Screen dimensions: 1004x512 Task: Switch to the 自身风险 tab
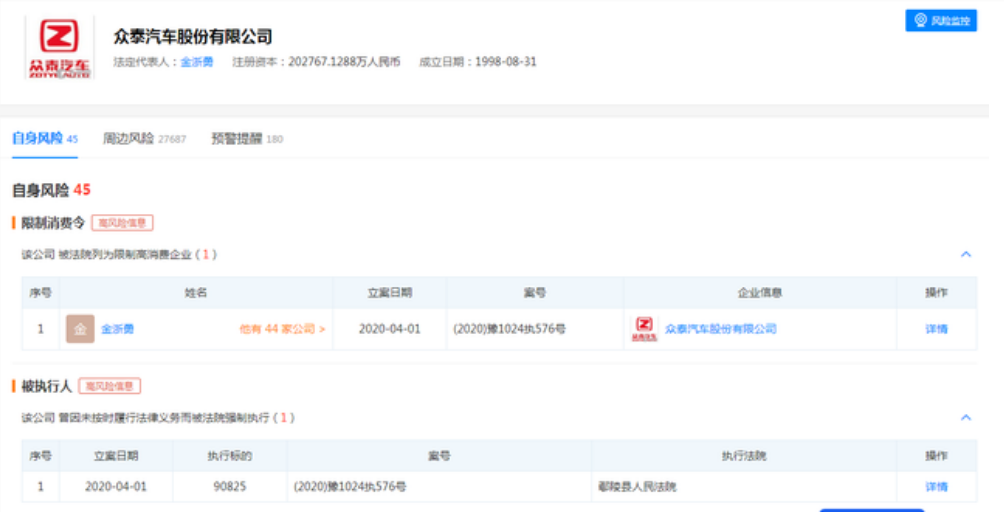45,138
